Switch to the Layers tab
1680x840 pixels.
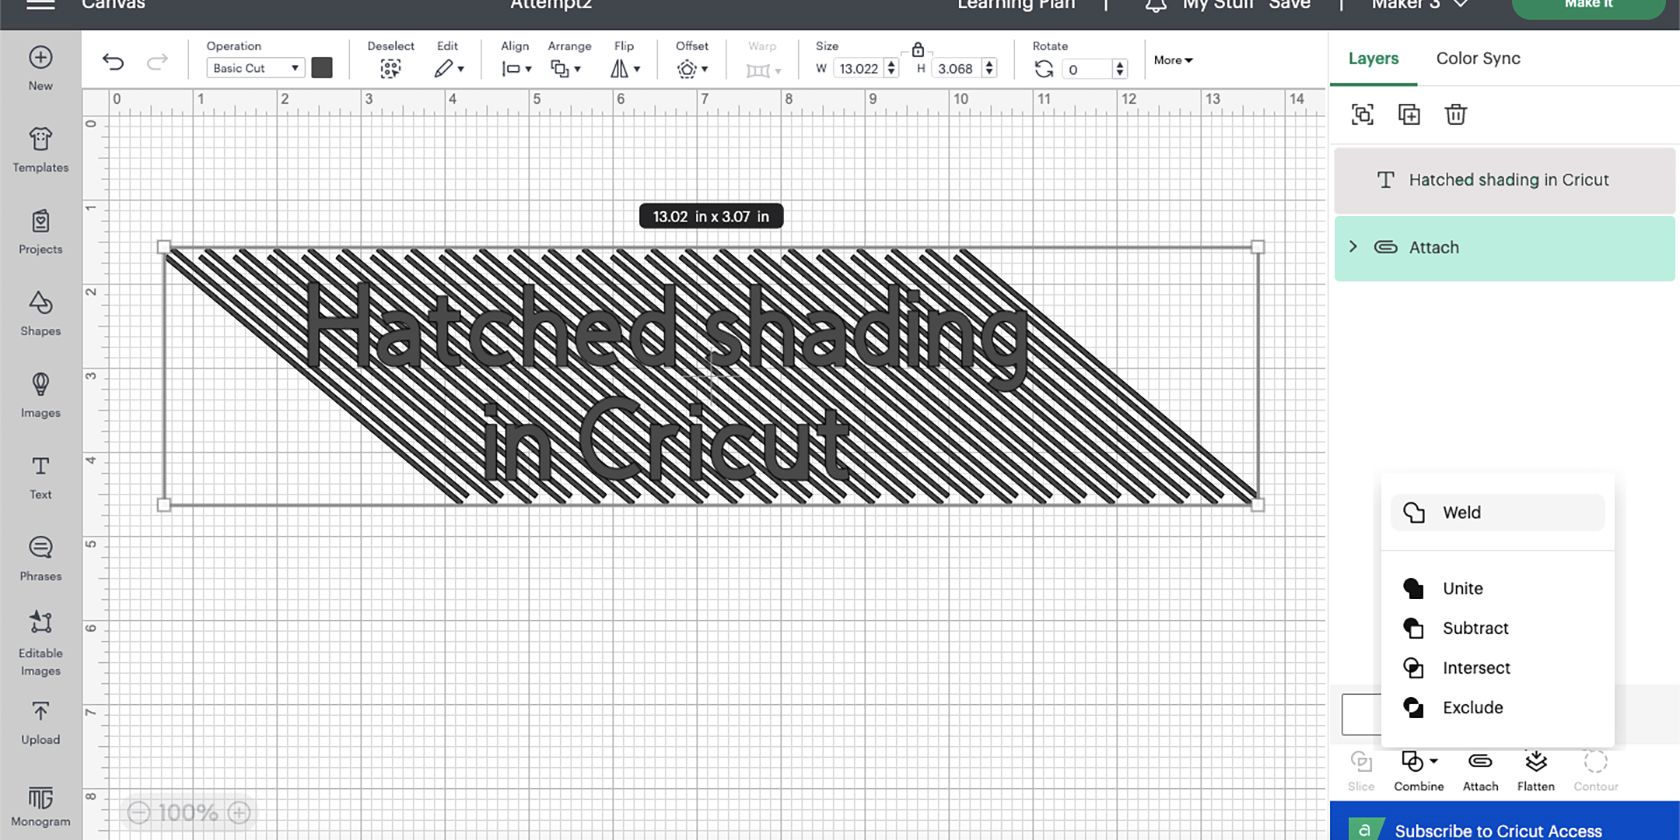tap(1373, 58)
